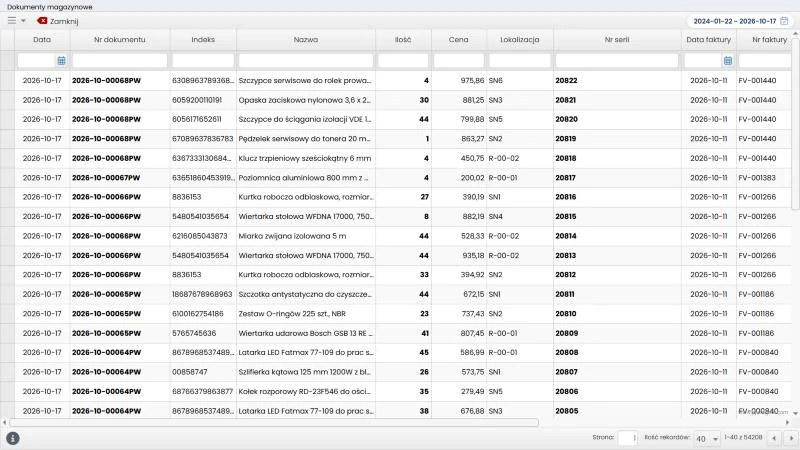Open the Ilość rekordów dropdown showing 40
The image size is (800, 450).
pos(707,438)
